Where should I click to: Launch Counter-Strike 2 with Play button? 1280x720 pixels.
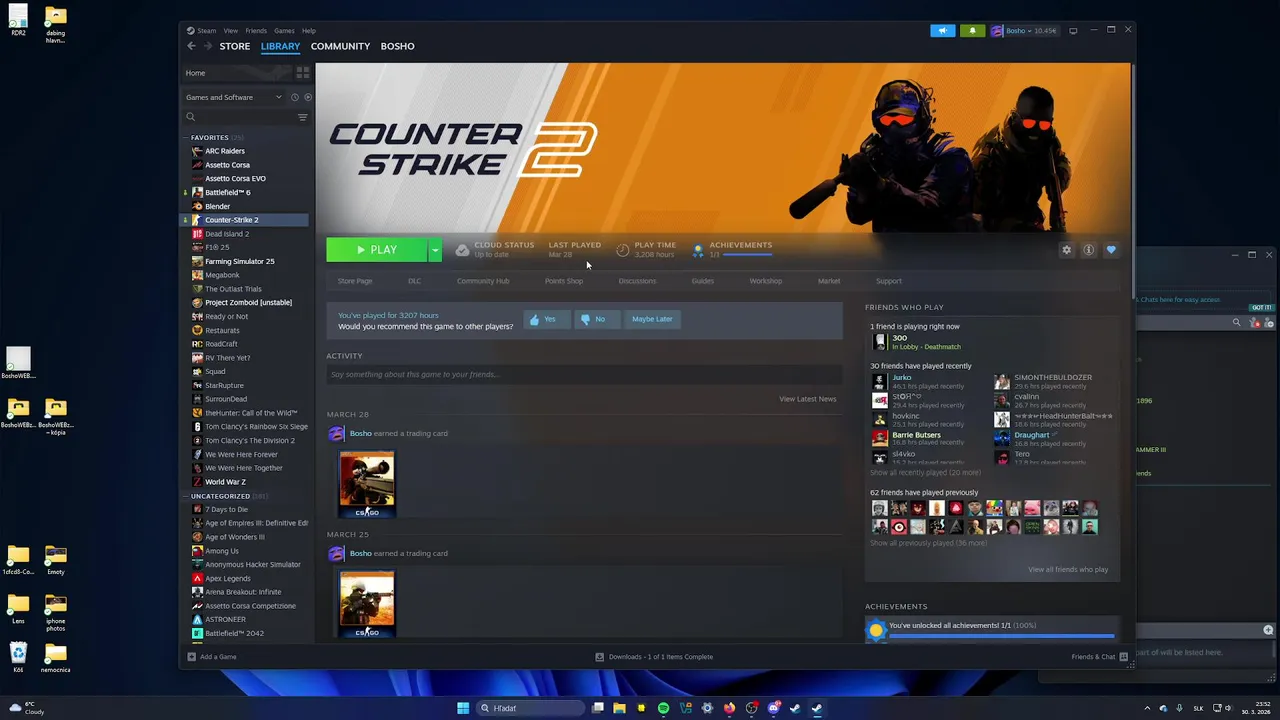pyautogui.click(x=377, y=250)
